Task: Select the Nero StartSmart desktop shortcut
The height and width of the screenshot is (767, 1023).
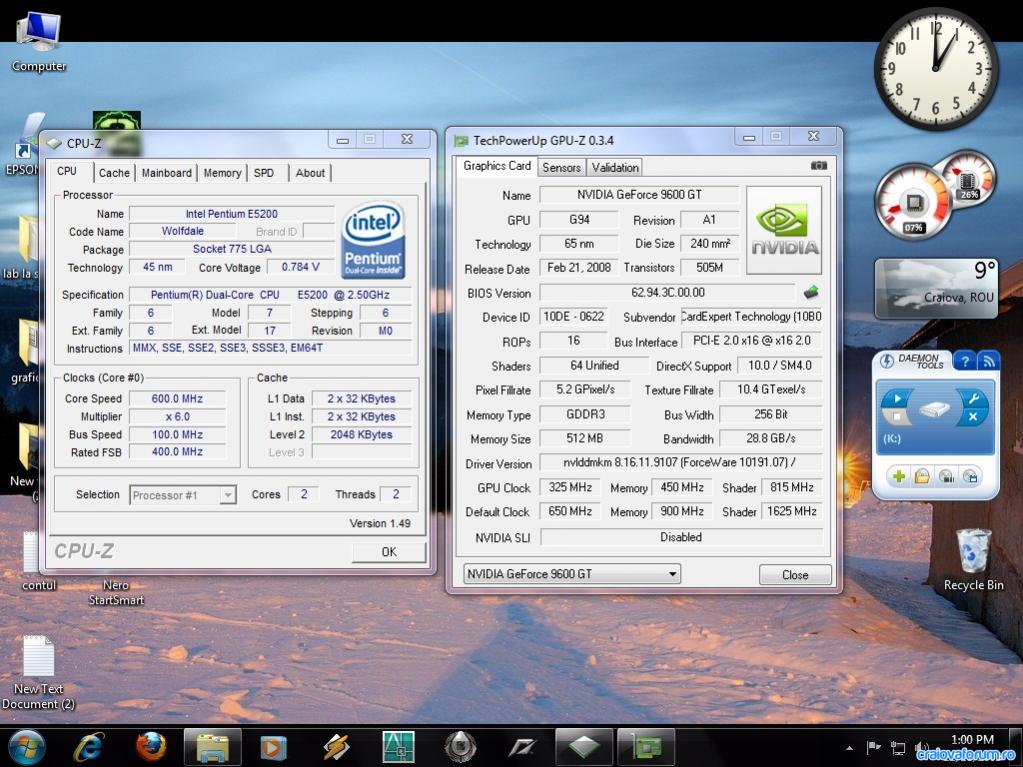Action: [x=115, y=592]
